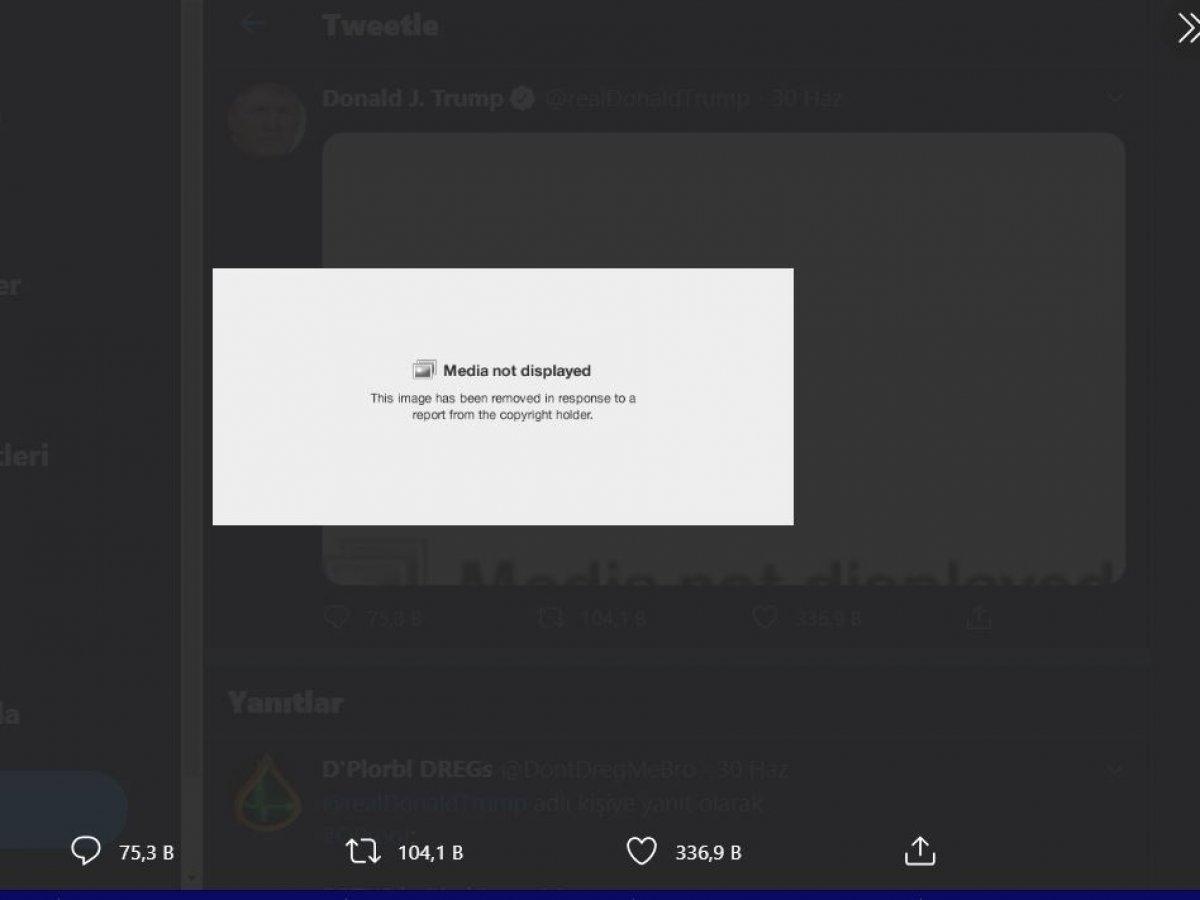Open the Media not displayed image
1200x900 pixels.
point(503,396)
